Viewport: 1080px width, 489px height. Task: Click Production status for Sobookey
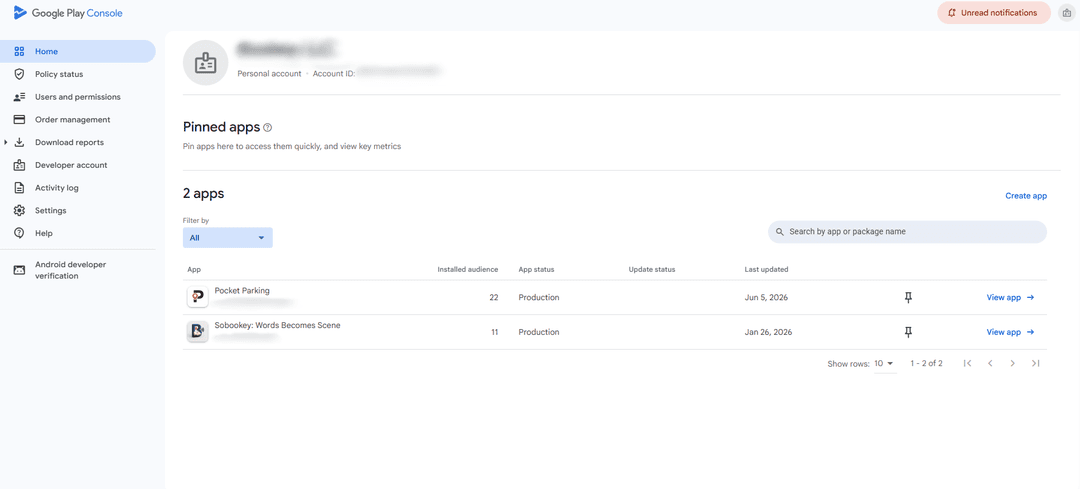539,332
